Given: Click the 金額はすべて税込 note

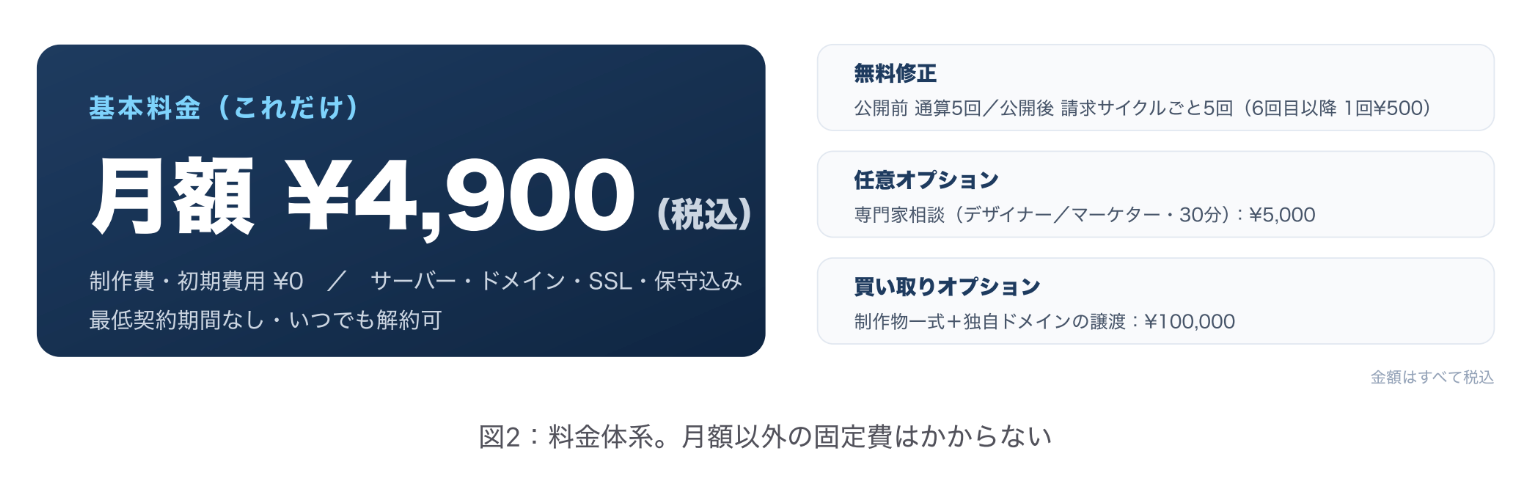Looking at the screenshot, I should [x=1432, y=378].
